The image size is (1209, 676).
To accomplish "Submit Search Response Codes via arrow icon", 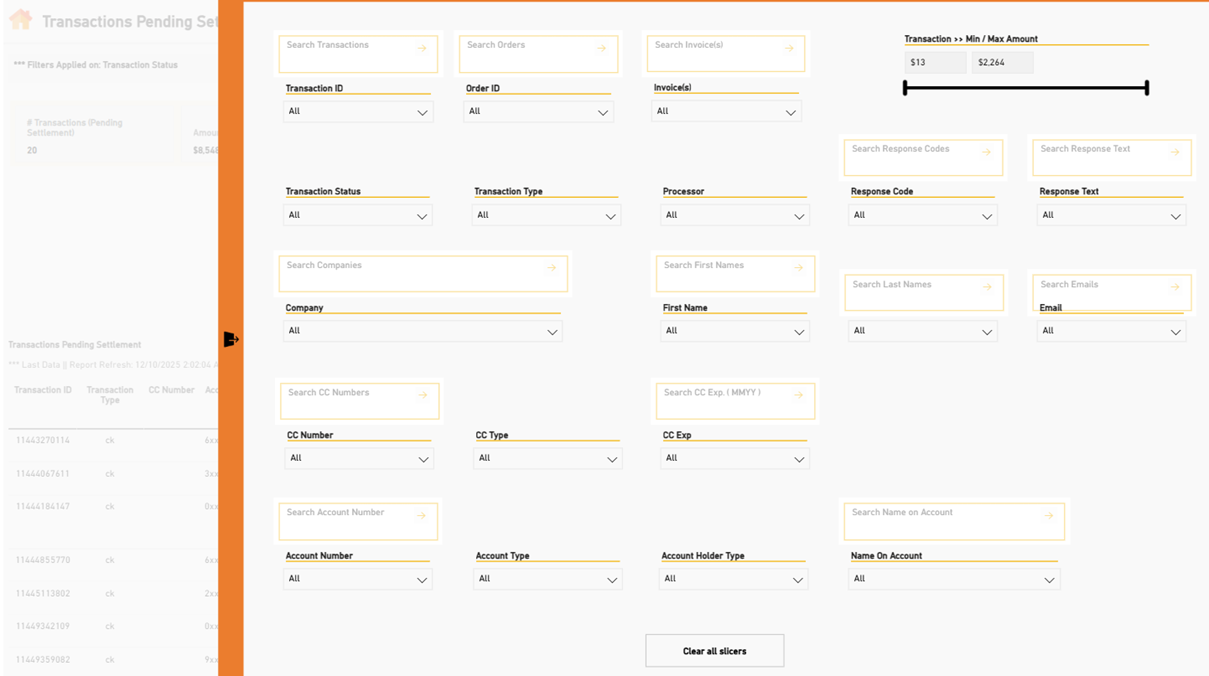I will tap(986, 152).
